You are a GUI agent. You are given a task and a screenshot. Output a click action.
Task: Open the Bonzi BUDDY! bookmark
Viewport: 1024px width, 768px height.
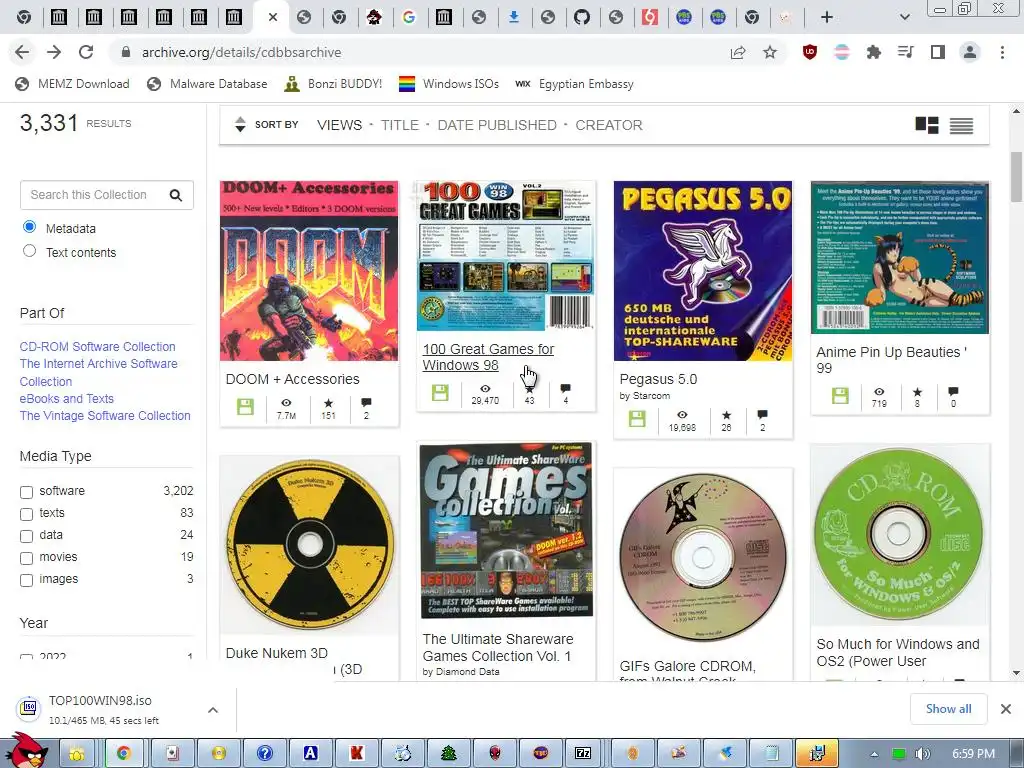(333, 84)
